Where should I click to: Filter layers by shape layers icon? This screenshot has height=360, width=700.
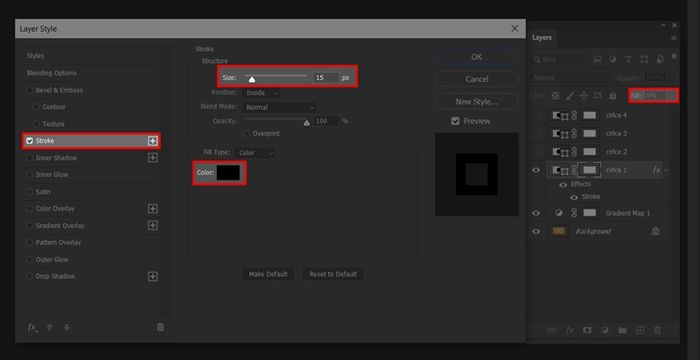(644, 59)
